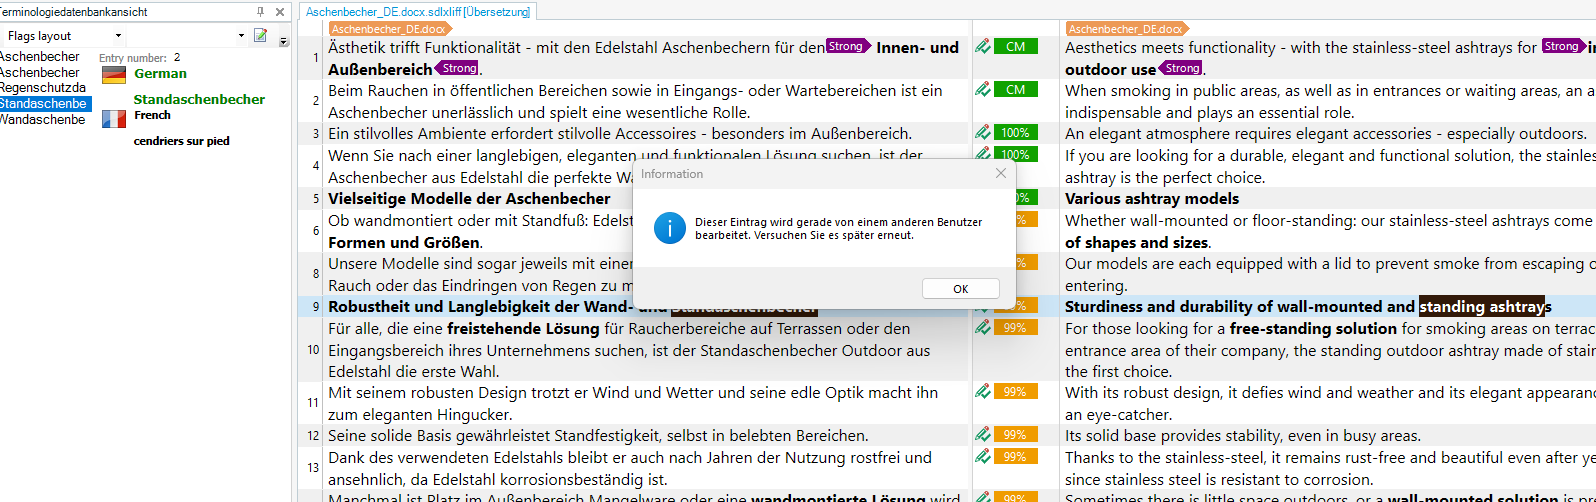Open the empty dropdown beside Flags layout
This screenshot has height=502, width=1596.
click(x=241, y=36)
